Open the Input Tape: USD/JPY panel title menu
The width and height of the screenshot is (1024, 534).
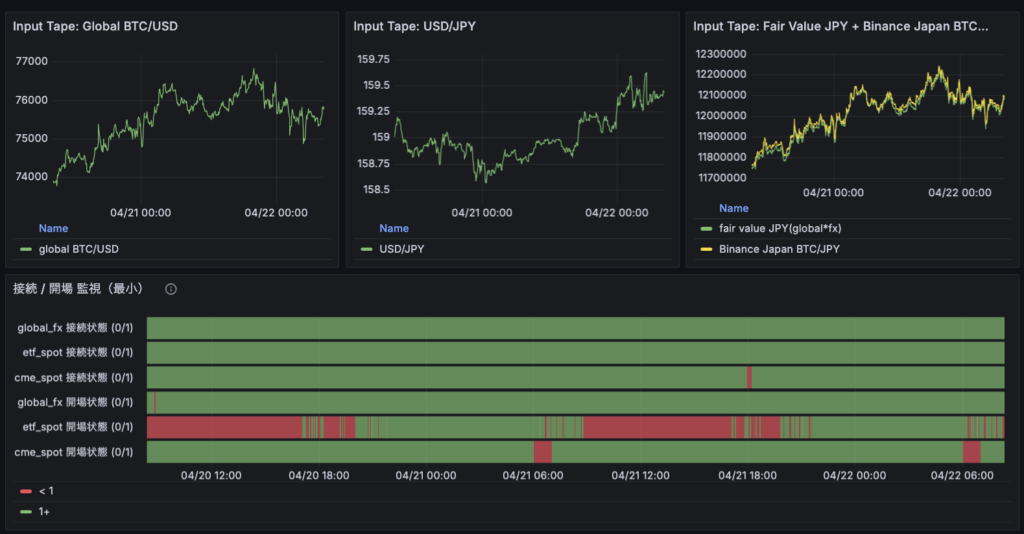coord(414,27)
